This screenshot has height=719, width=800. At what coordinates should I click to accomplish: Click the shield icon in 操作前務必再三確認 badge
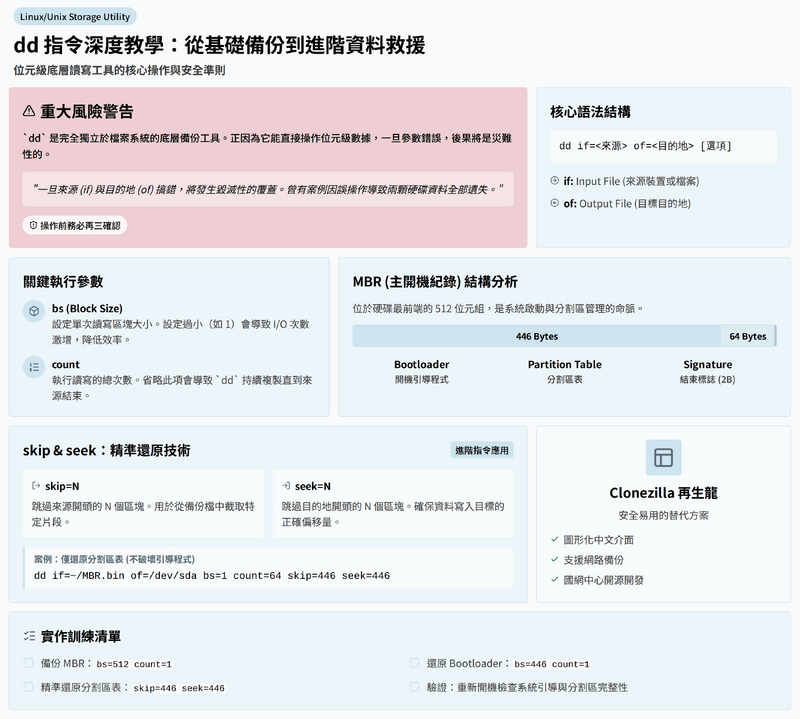pyautogui.click(x=33, y=226)
